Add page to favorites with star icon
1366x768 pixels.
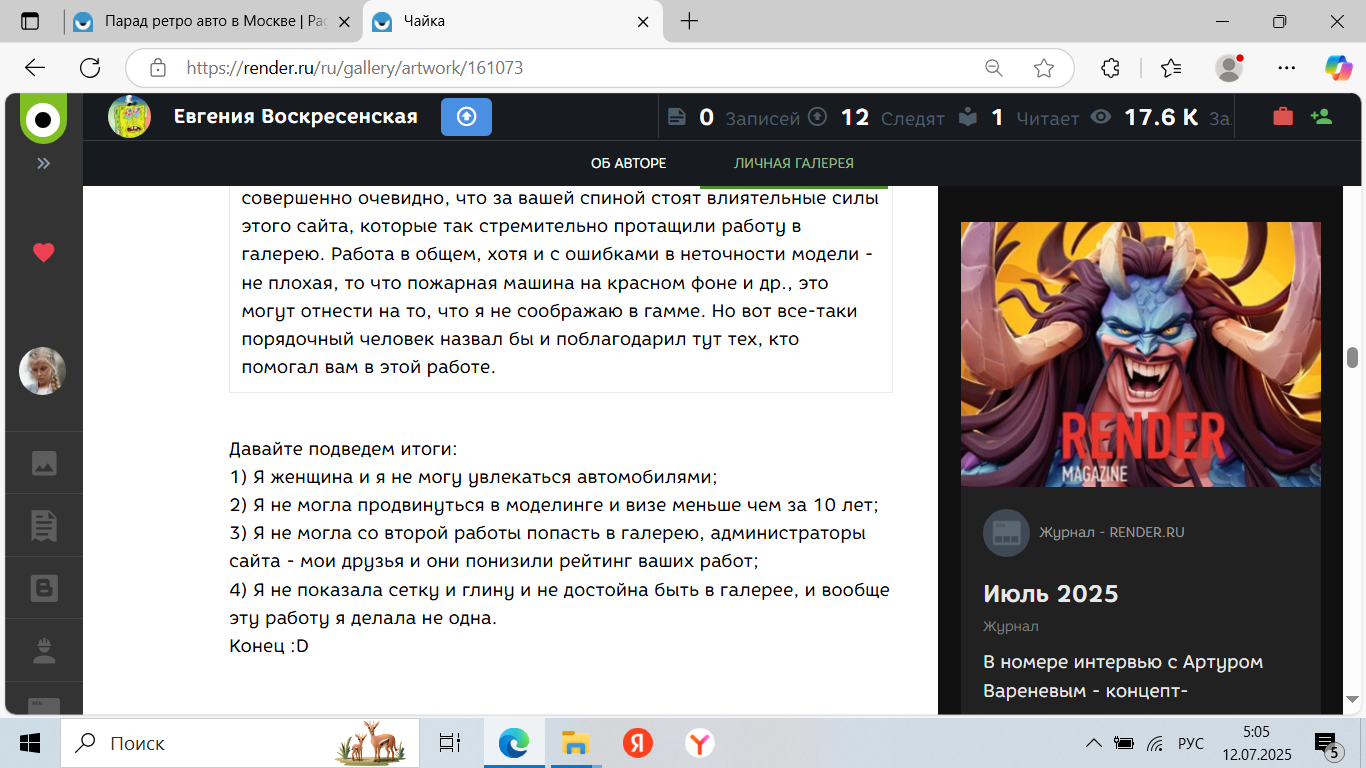tap(1044, 68)
